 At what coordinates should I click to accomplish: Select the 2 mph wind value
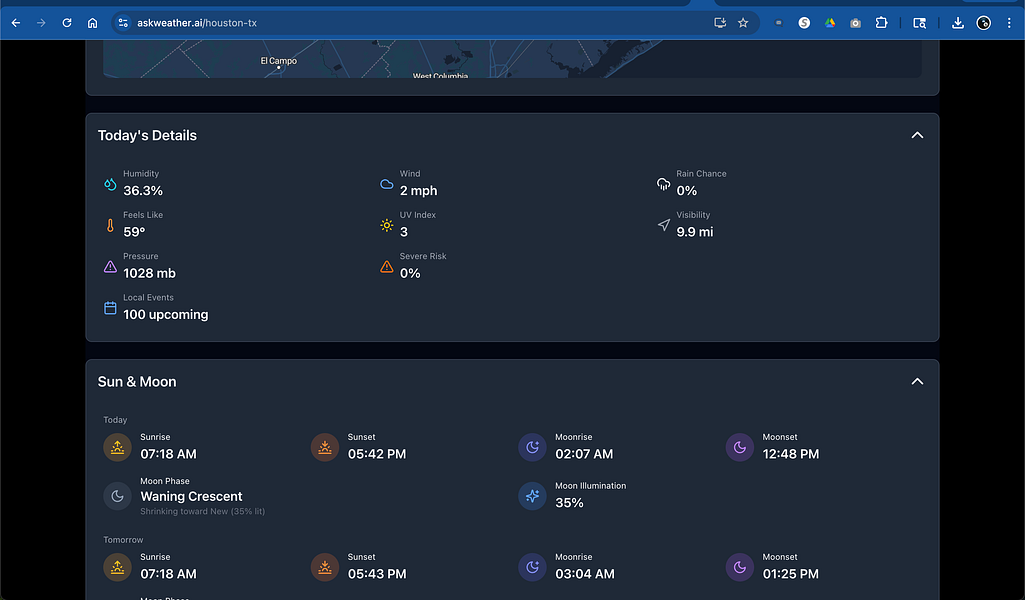coord(418,191)
